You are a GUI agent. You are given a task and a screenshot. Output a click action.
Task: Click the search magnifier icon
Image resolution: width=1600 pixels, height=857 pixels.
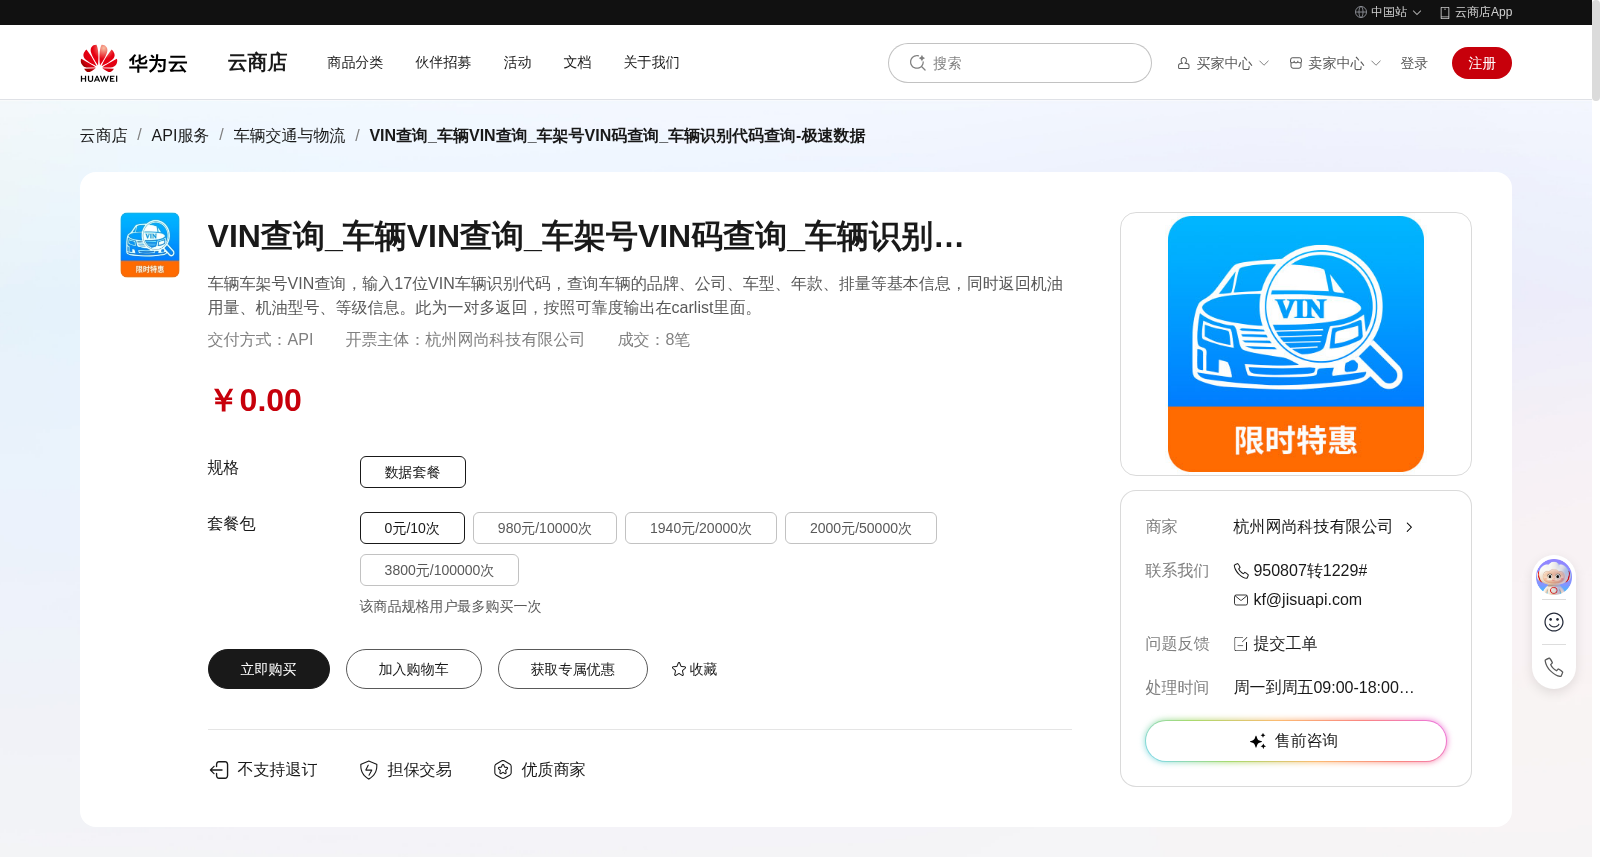coord(917,63)
